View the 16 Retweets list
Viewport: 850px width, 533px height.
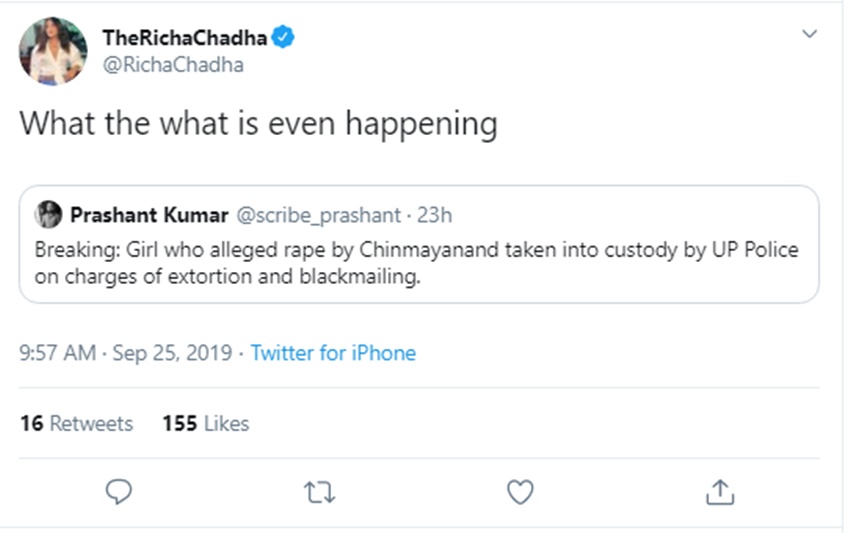[76, 423]
